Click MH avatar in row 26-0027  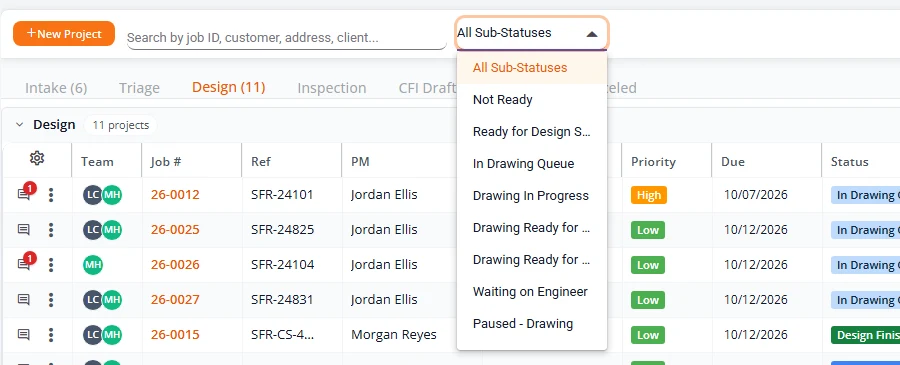(x=112, y=300)
